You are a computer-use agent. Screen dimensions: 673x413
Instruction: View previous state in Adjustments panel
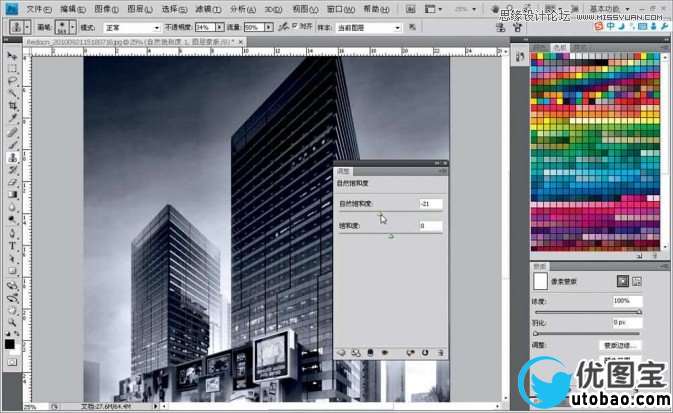click(411, 353)
